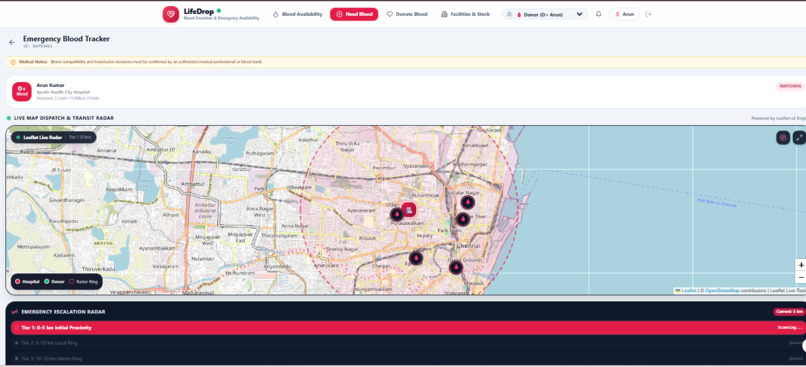Image resolution: width=806 pixels, height=367 pixels.
Task: Open the OpenStreetMap attribution link
Action: [x=722, y=290]
